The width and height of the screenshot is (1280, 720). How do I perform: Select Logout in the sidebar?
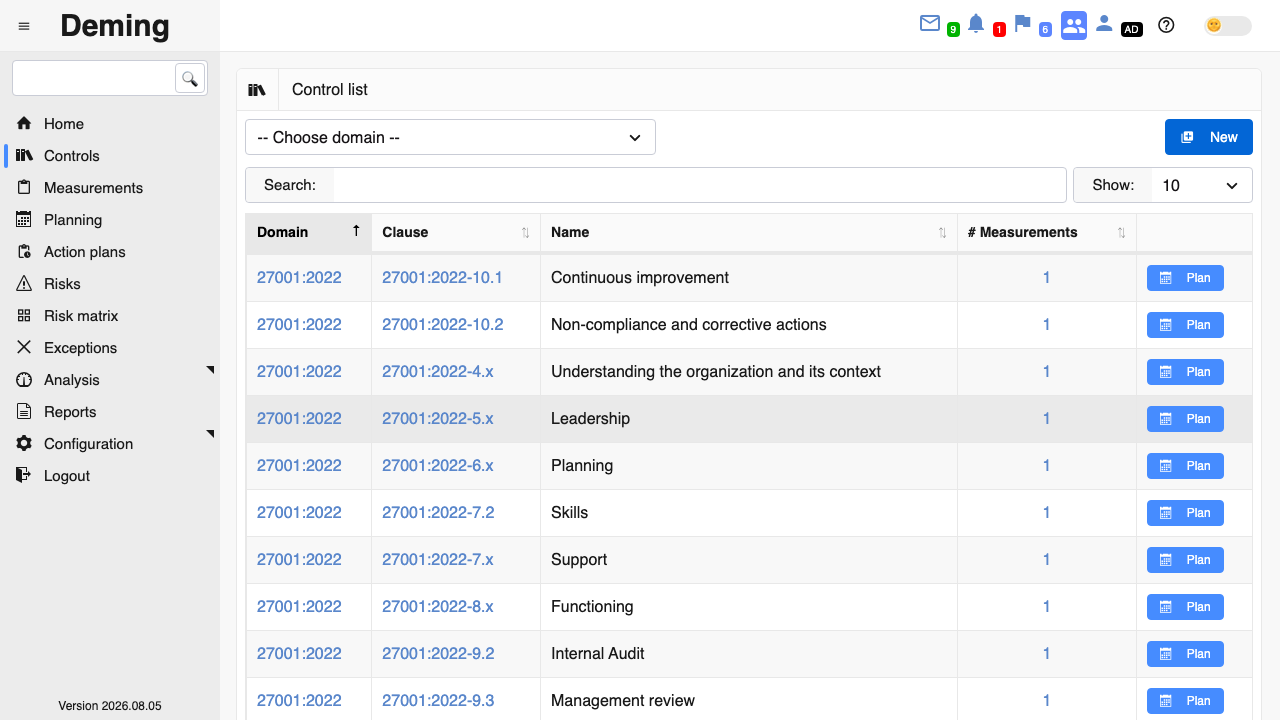[67, 476]
